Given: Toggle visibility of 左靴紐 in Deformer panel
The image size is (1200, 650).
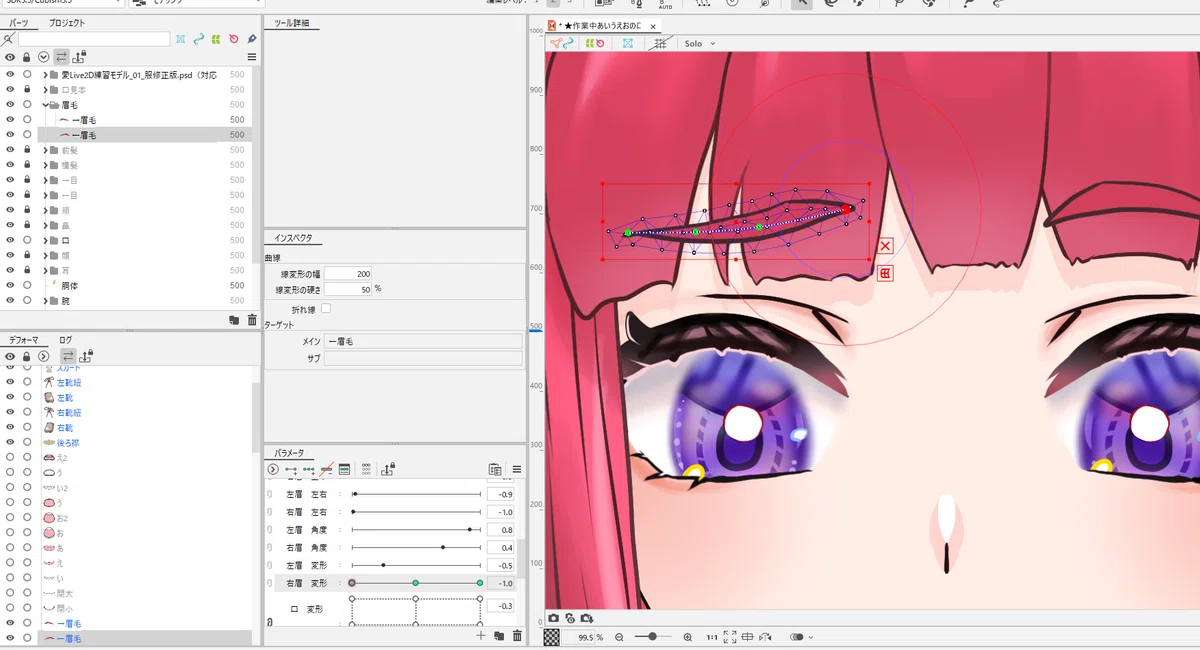Looking at the screenshot, I should click(x=10, y=383).
